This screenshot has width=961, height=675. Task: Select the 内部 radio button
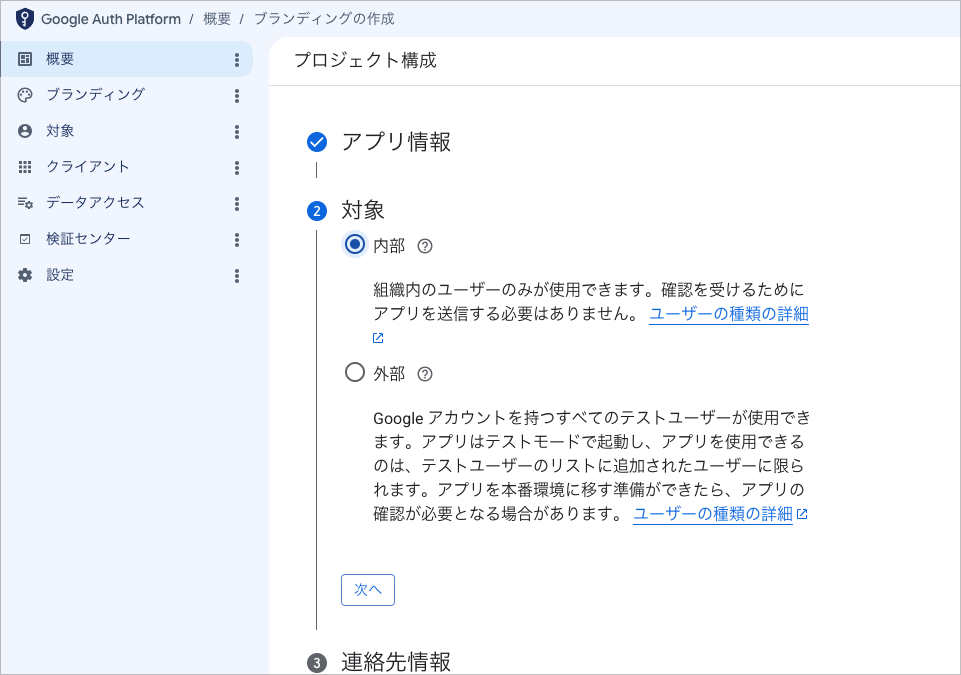354,244
